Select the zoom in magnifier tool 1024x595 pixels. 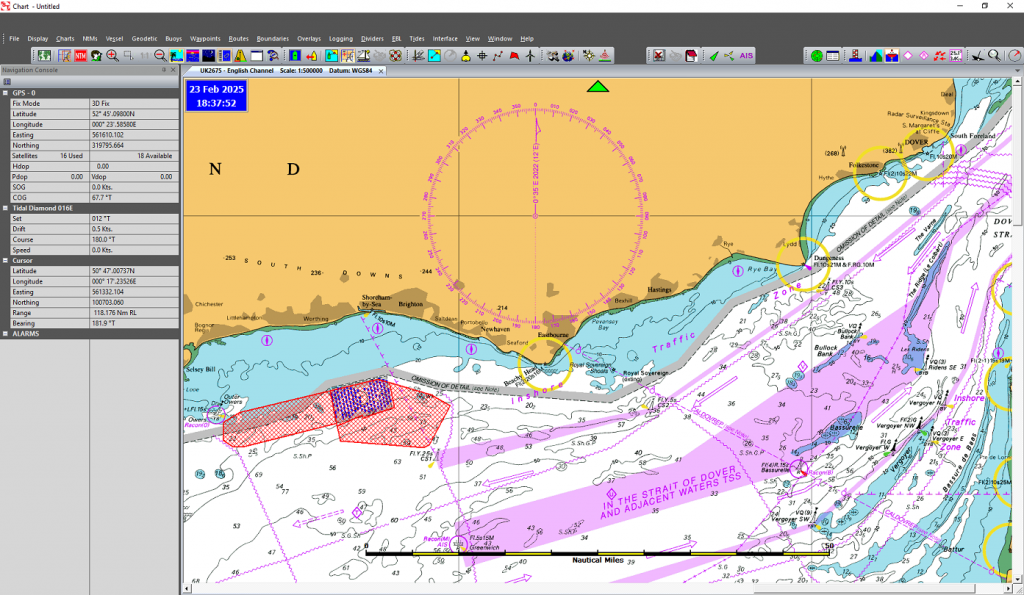[x=112, y=56]
